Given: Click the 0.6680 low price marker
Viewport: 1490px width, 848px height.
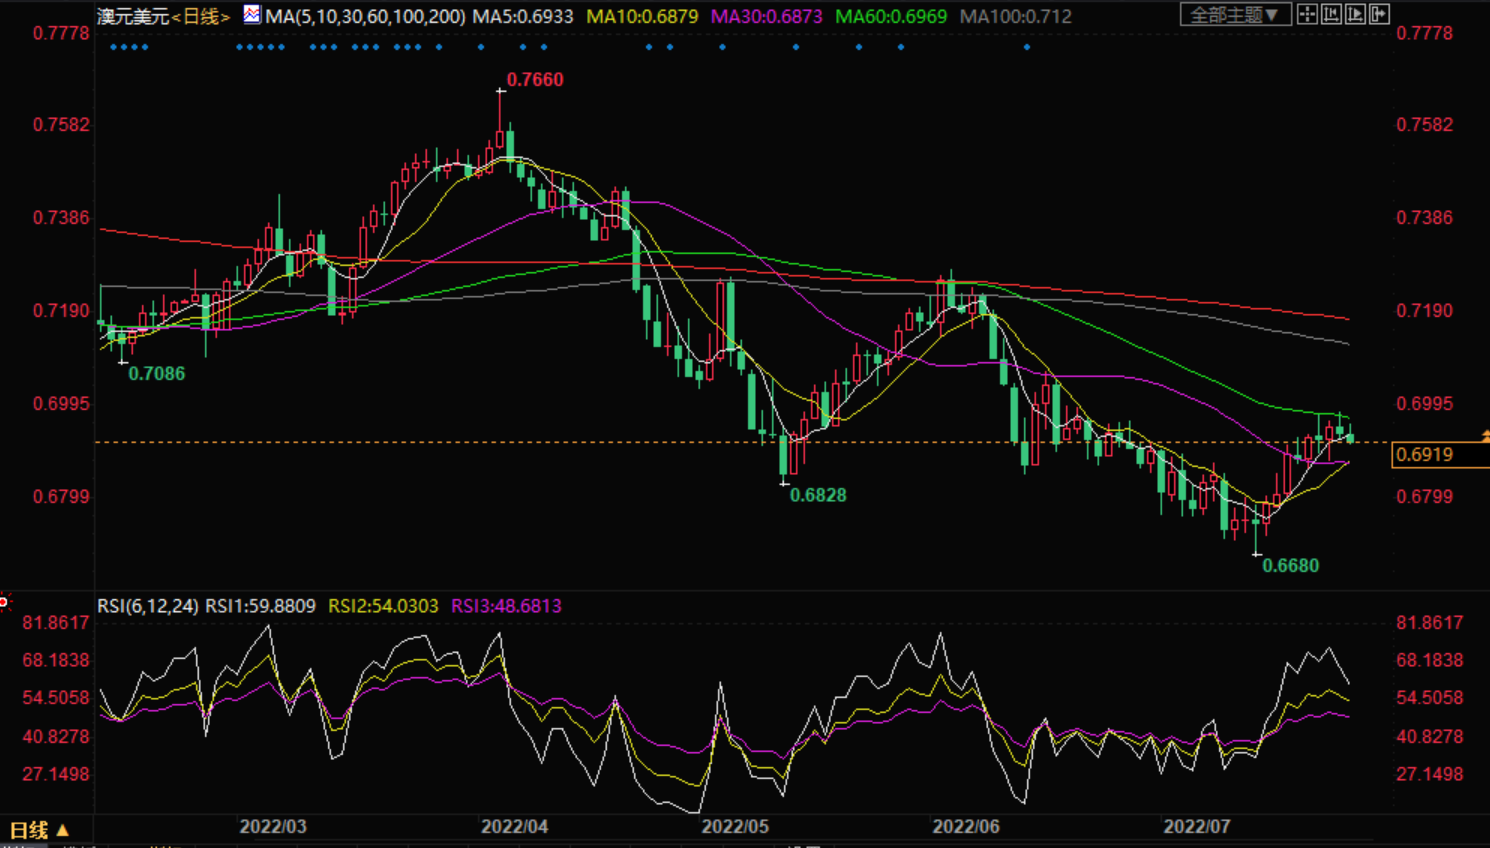Looking at the screenshot, I should (1290, 566).
